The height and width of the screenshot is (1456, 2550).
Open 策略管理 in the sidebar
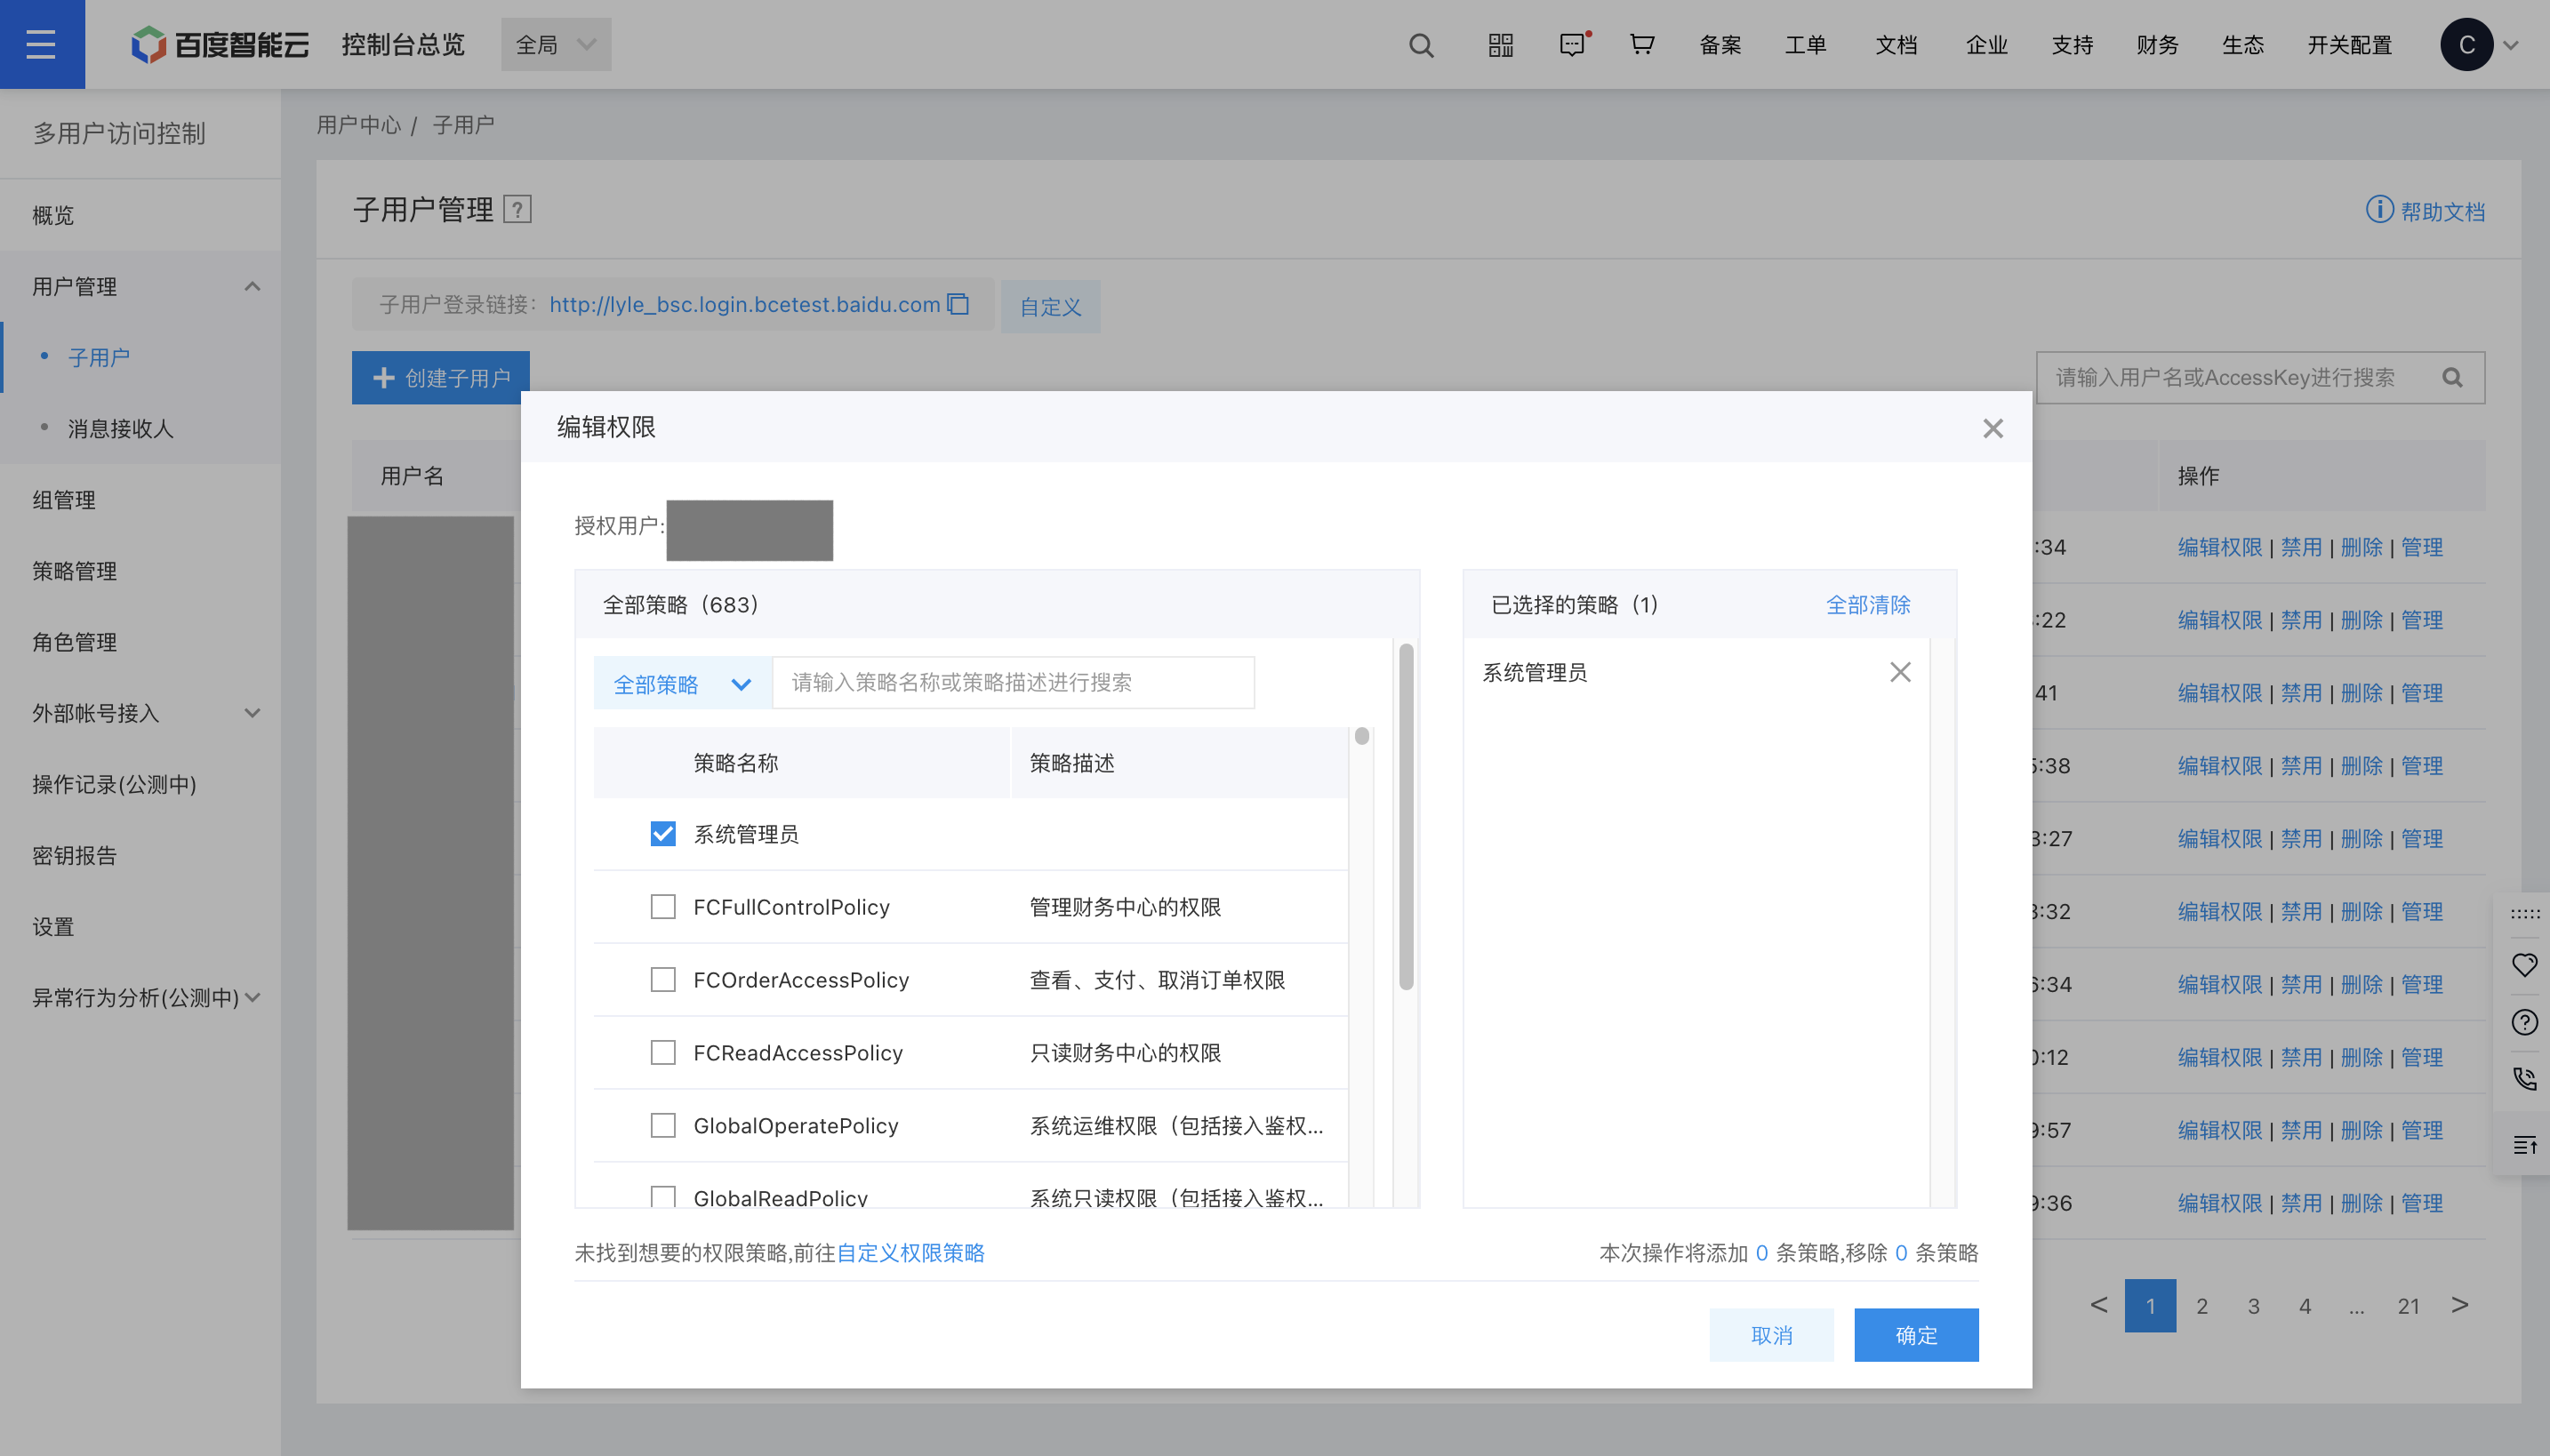pos(74,571)
